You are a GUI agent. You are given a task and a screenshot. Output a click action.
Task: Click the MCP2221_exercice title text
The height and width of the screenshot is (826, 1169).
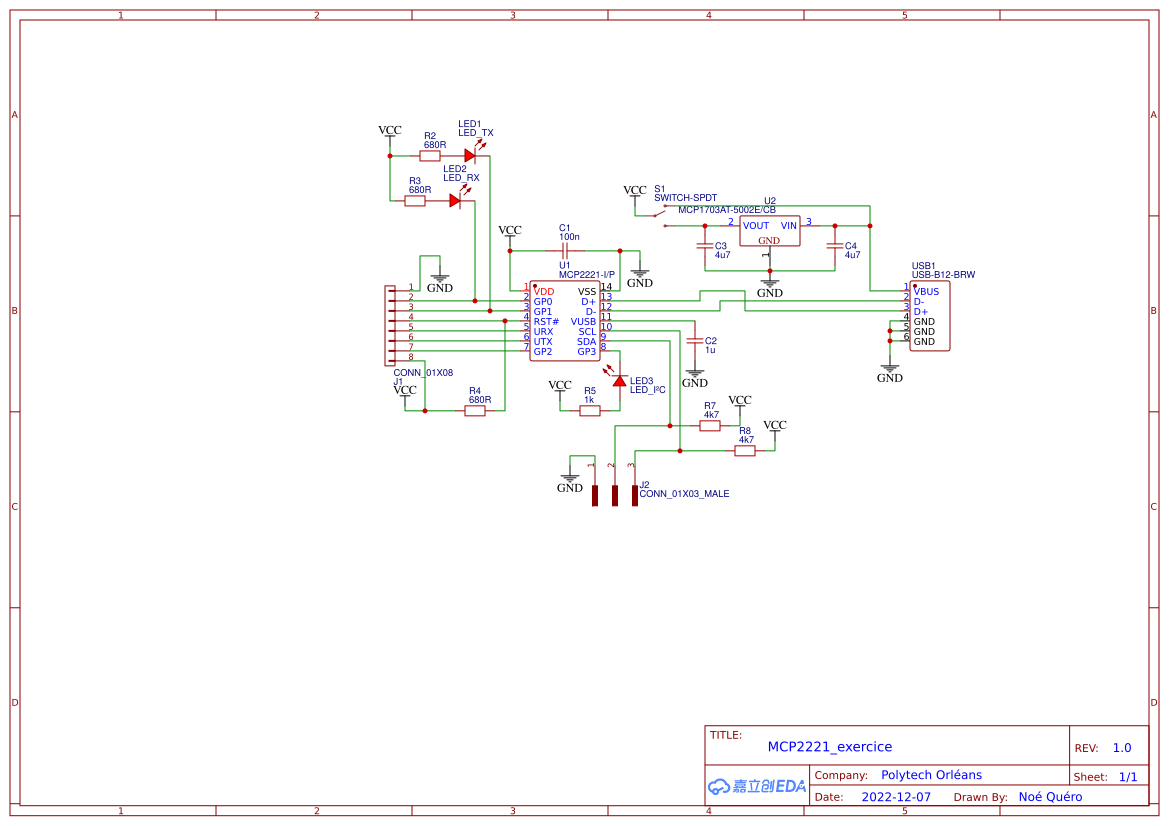pyautogui.click(x=830, y=746)
